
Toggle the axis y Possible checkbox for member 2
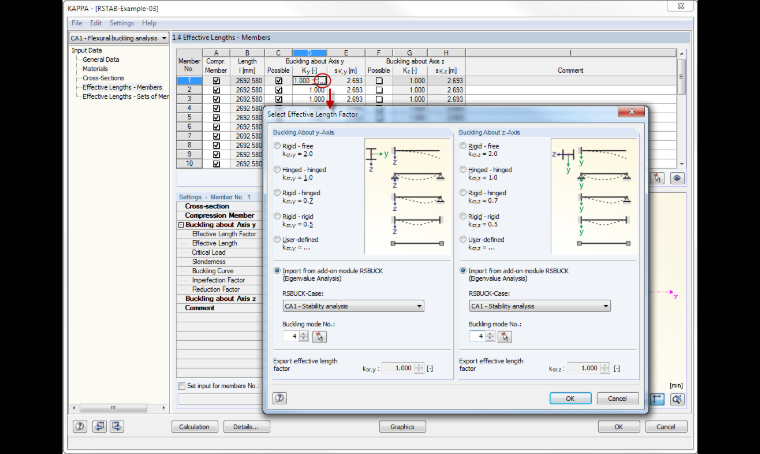pyautogui.click(x=278, y=90)
